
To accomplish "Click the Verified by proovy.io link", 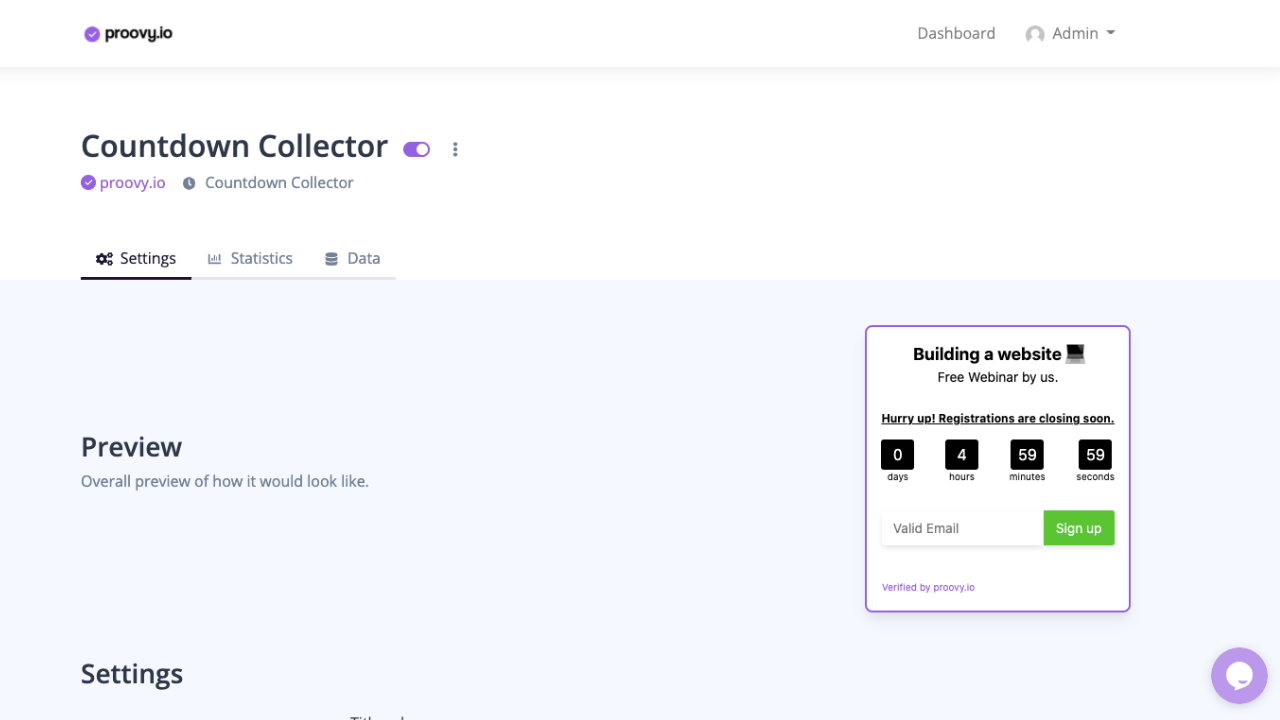I will (x=928, y=587).
